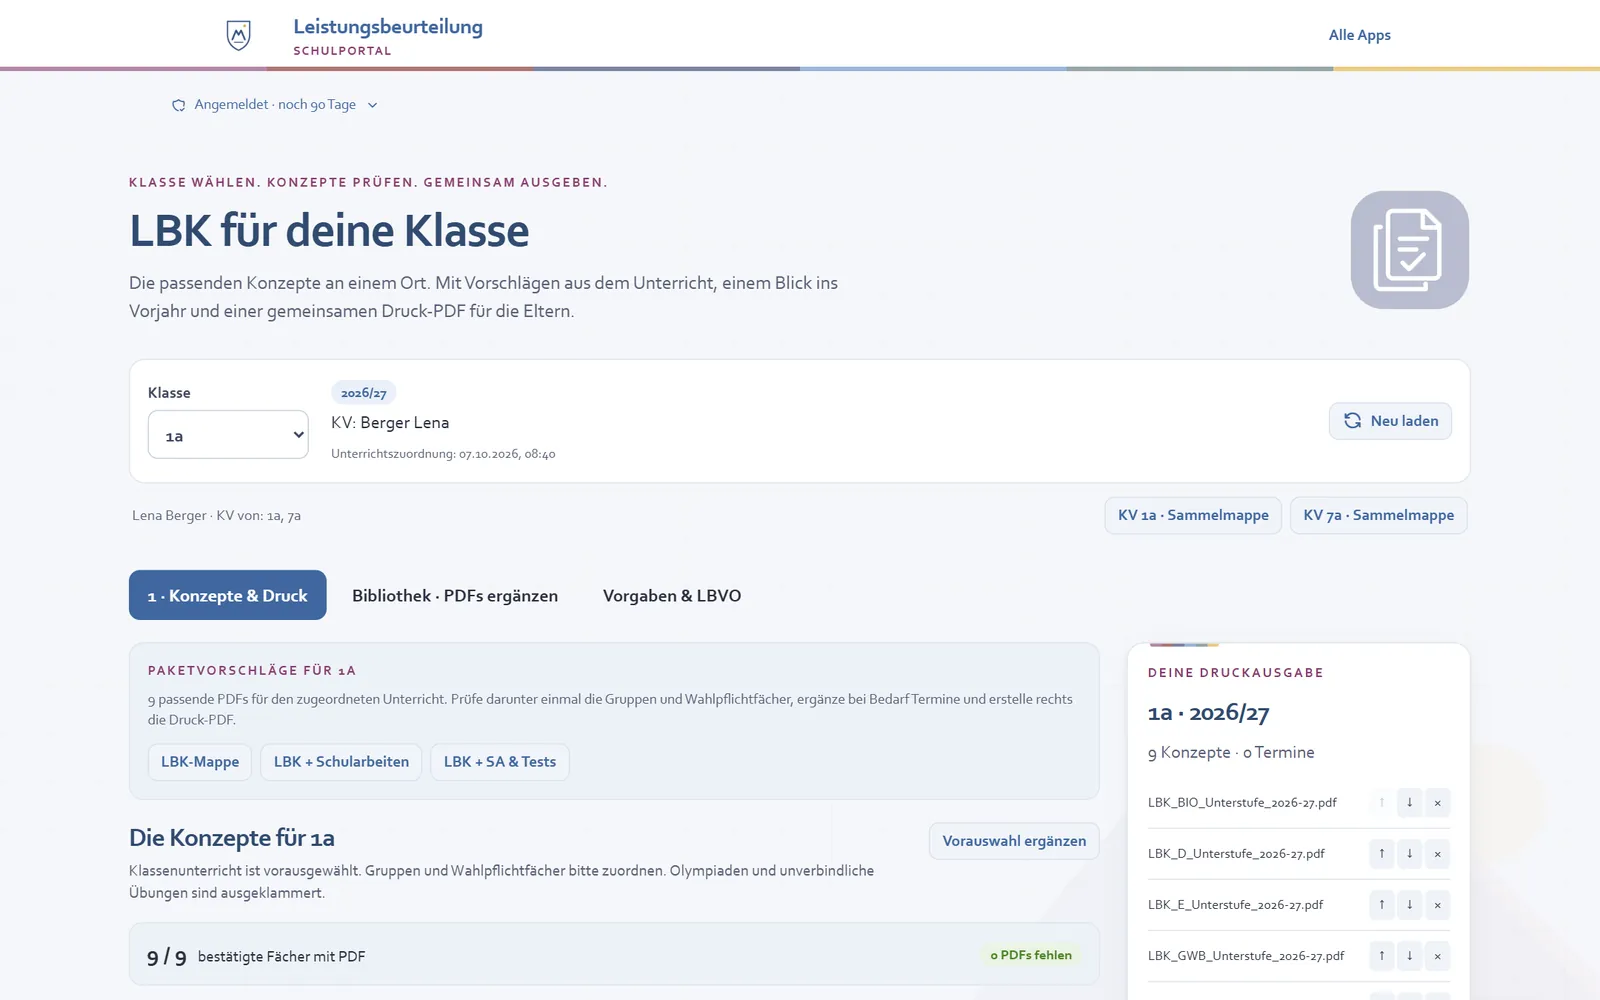
Task: Click the disabled up arrow for LBK_BIO
Action: coord(1381,802)
